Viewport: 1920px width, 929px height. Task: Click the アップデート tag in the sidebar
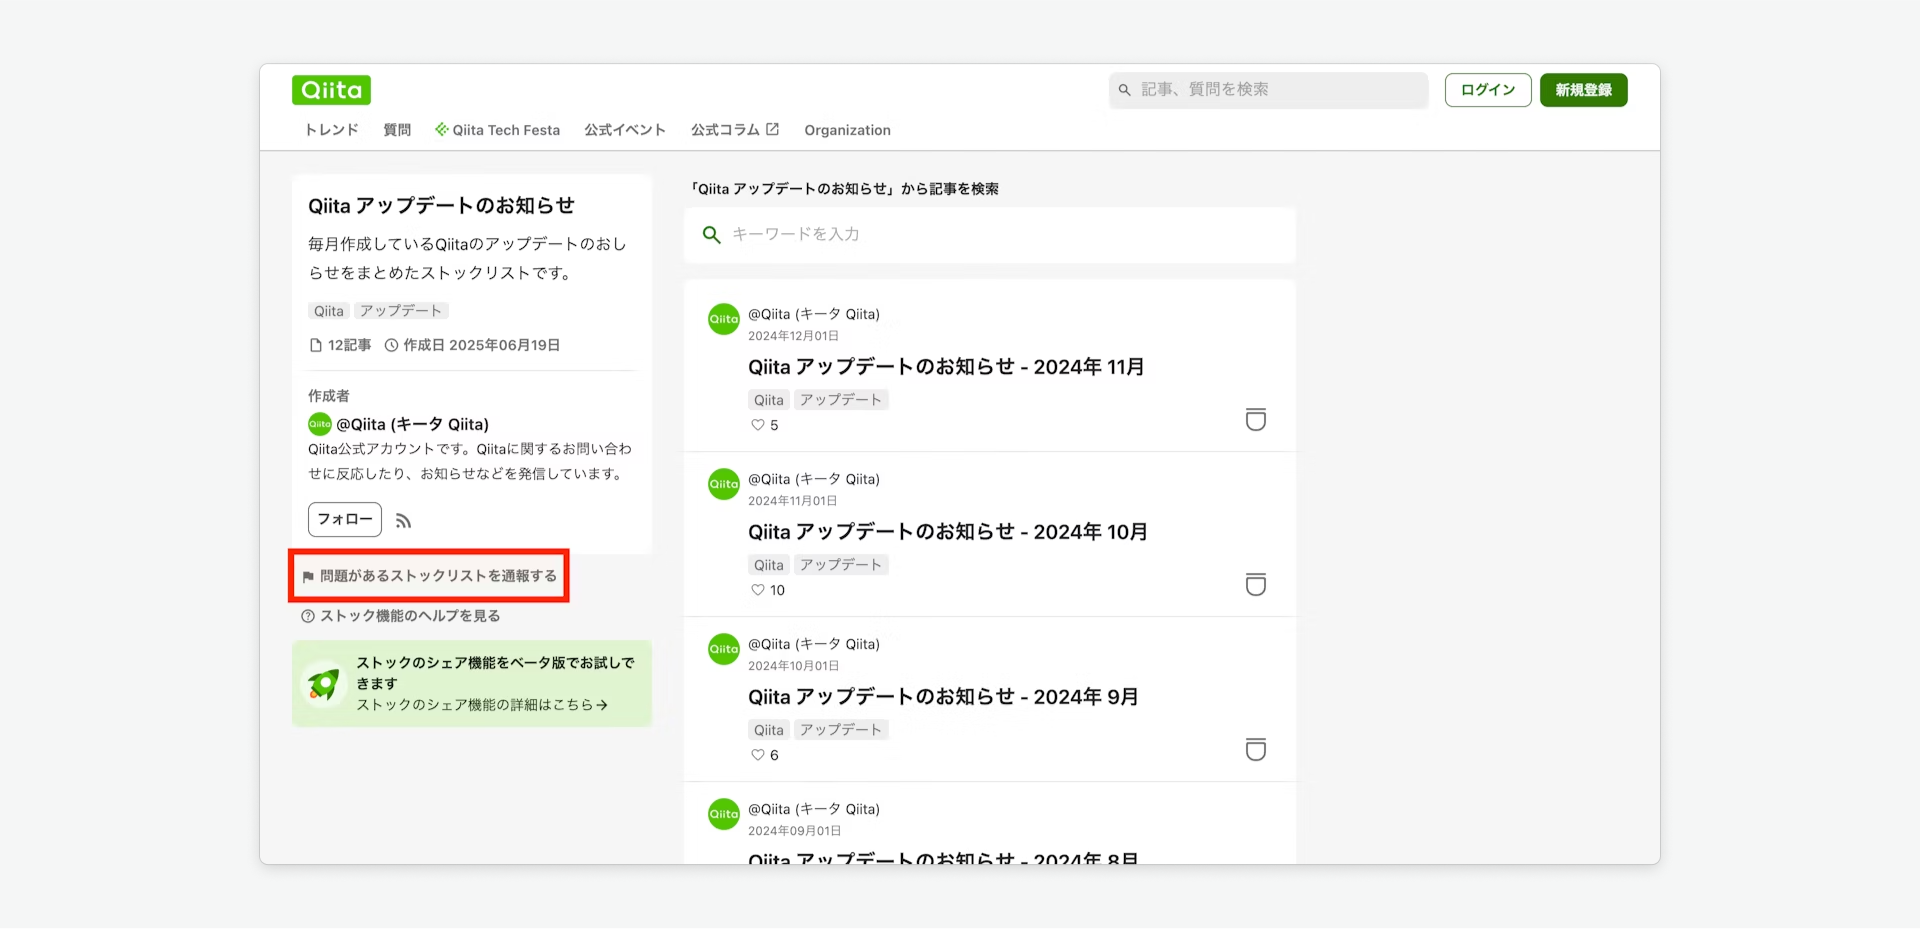pos(401,311)
